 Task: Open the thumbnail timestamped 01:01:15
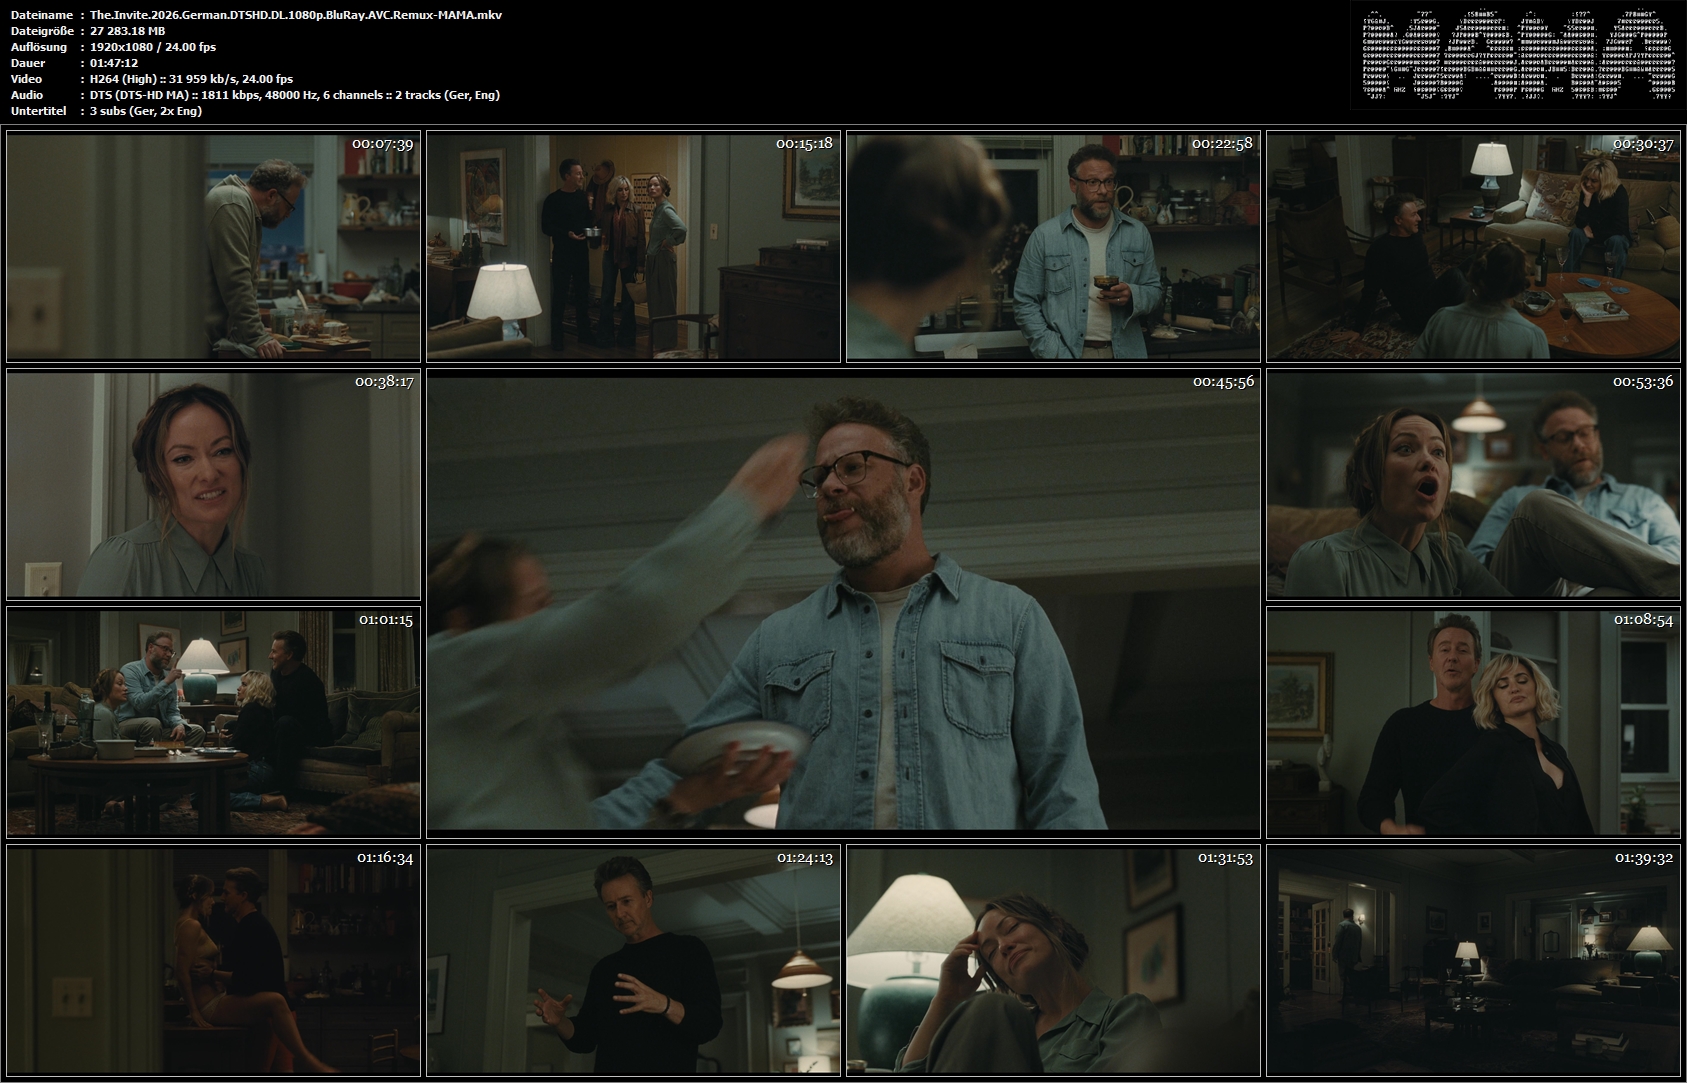(213, 723)
